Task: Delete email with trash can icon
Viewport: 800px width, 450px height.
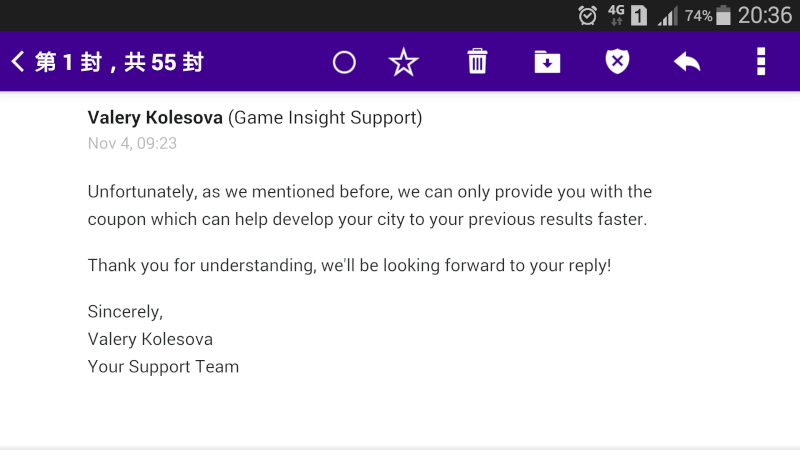Action: tap(478, 61)
